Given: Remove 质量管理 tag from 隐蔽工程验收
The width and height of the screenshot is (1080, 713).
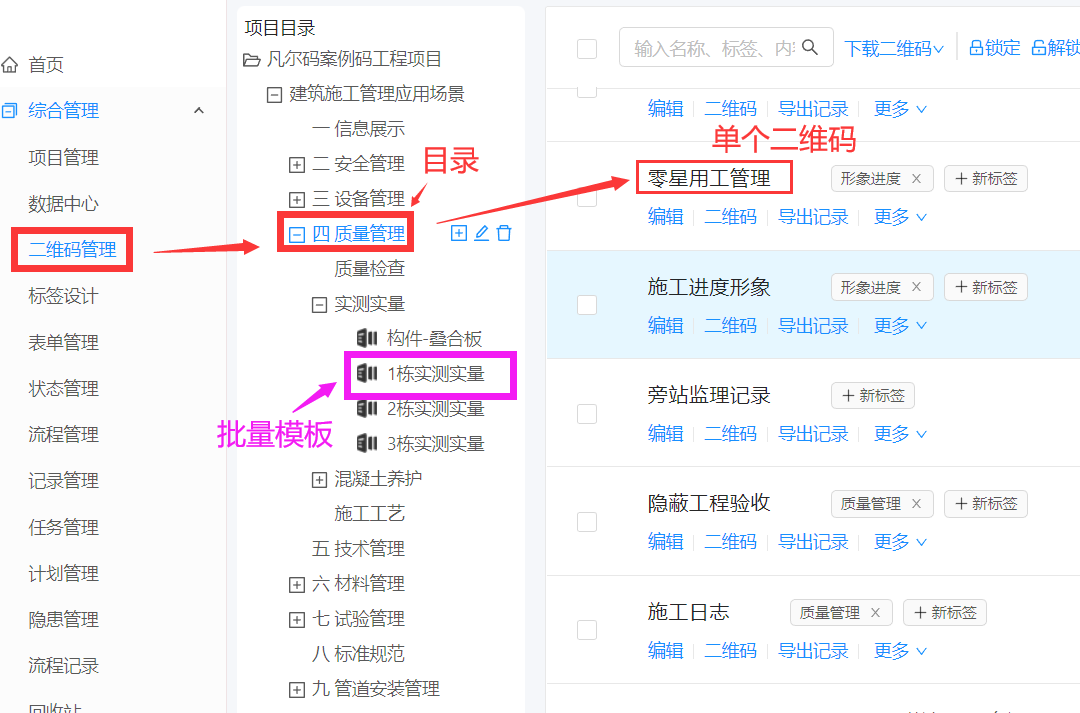Looking at the screenshot, I should point(917,504).
